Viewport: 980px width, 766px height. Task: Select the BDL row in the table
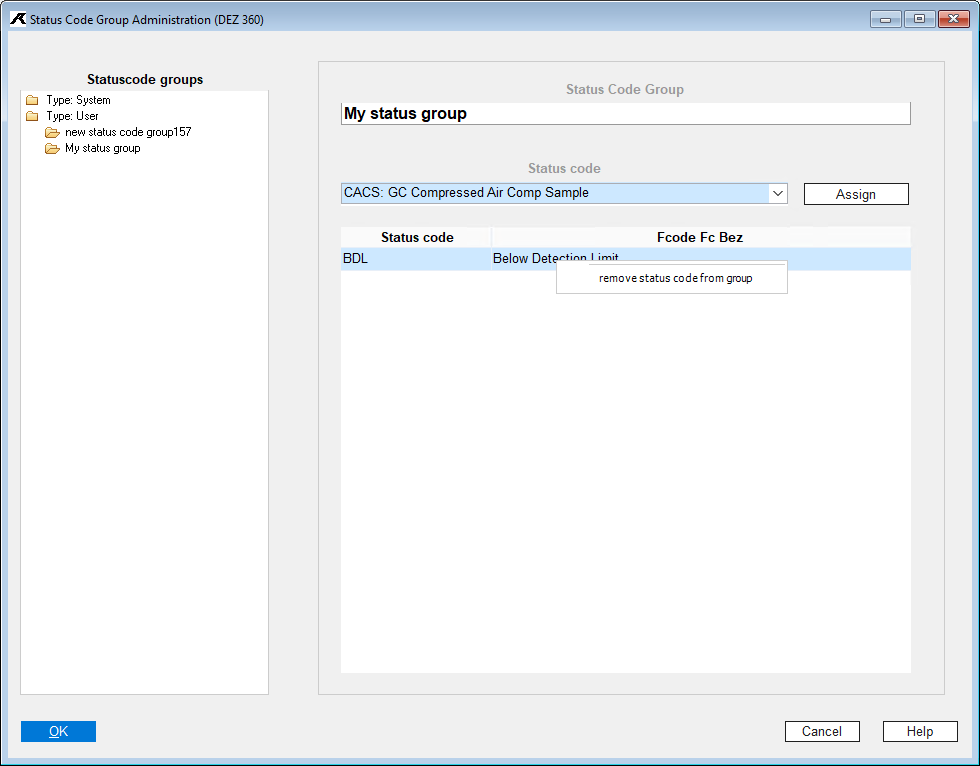point(415,259)
